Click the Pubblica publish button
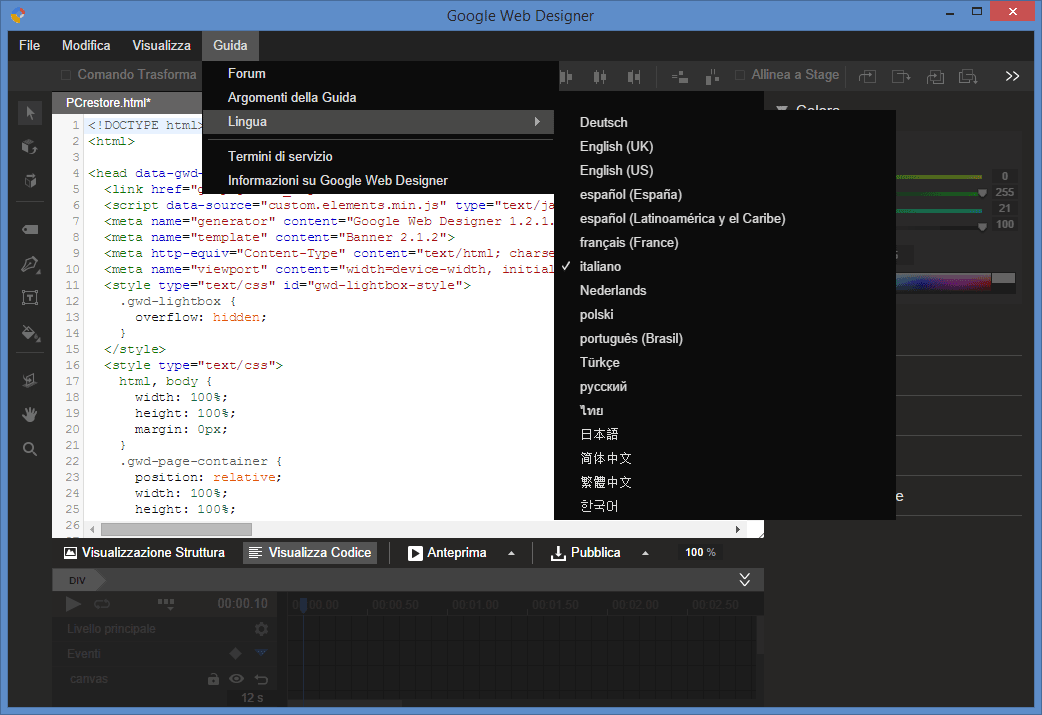Viewport: 1042px width, 715px height. tap(585, 553)
